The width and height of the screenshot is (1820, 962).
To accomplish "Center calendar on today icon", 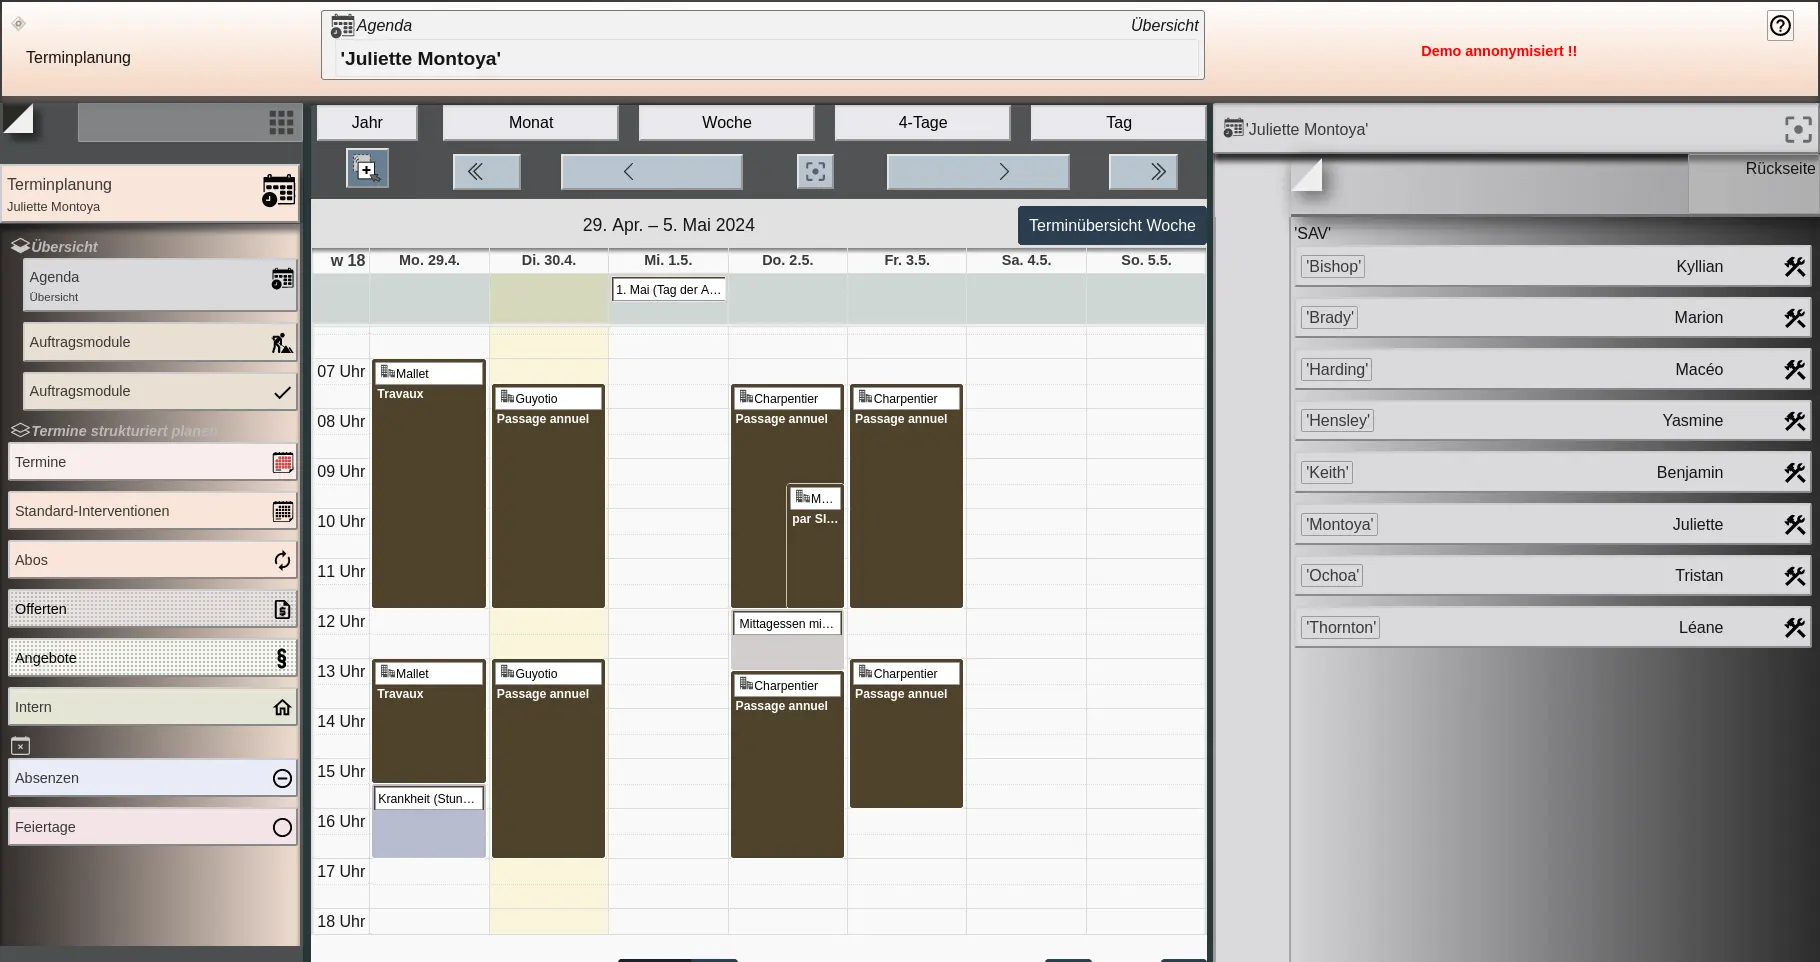I will (x=815, y=172).
